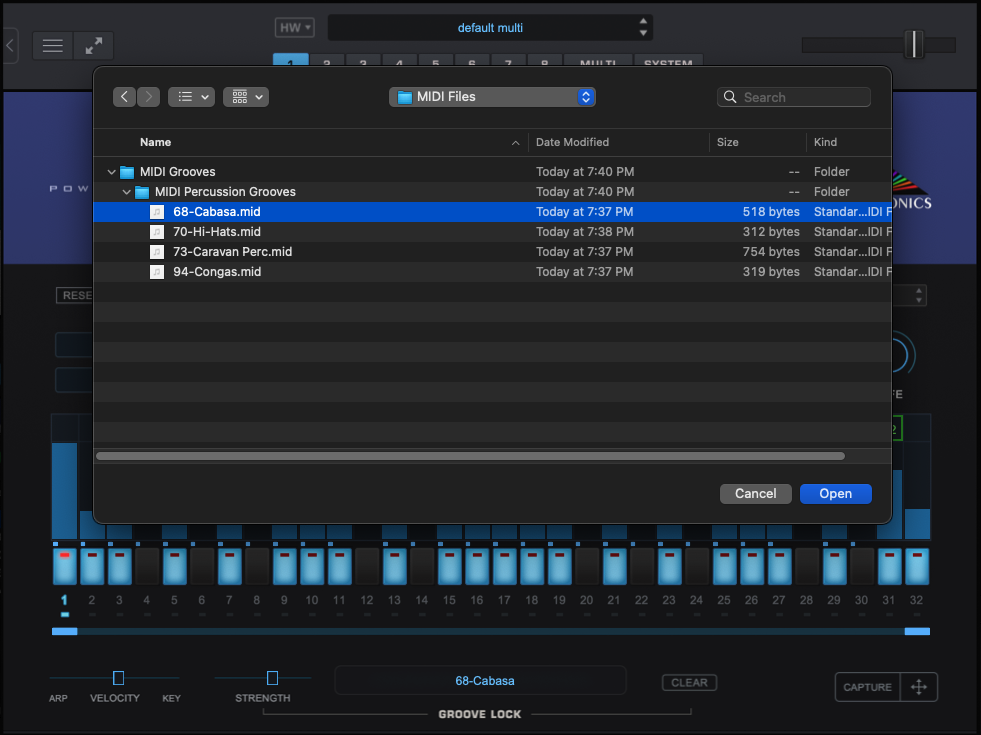
Task: Click the pattern length end marker
Action: point(917,631)
